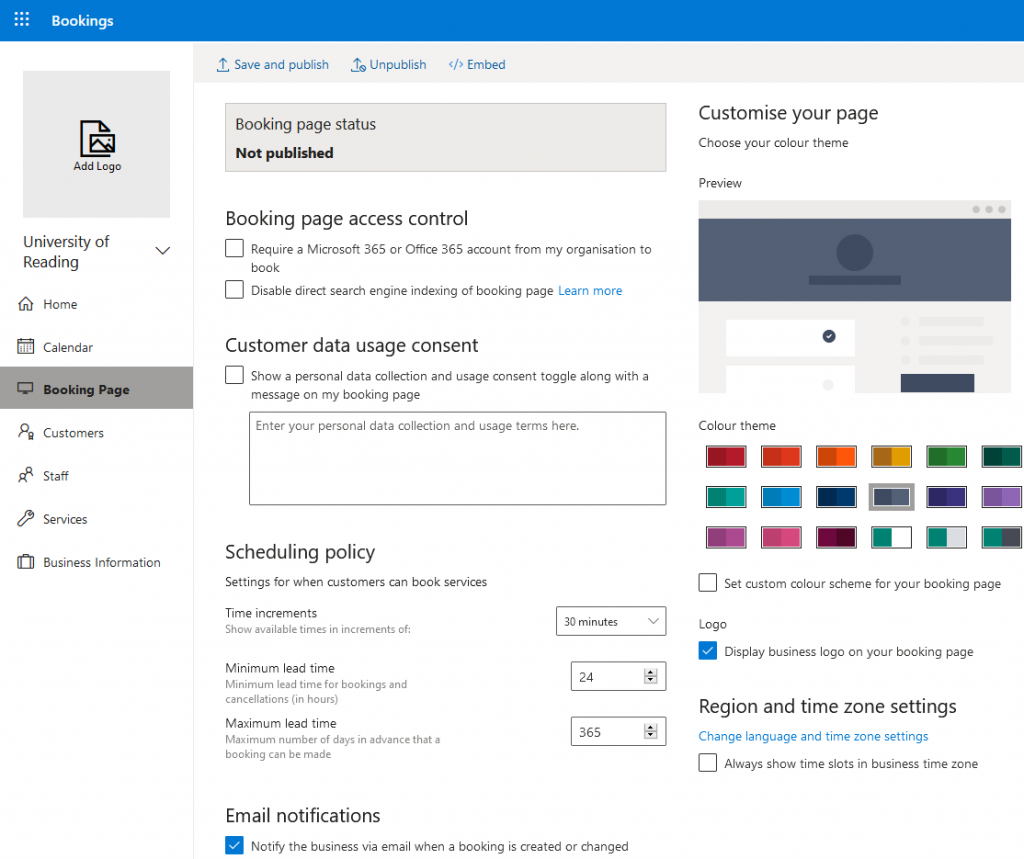Click the Home house icon in sidebar

pos(25,304)
